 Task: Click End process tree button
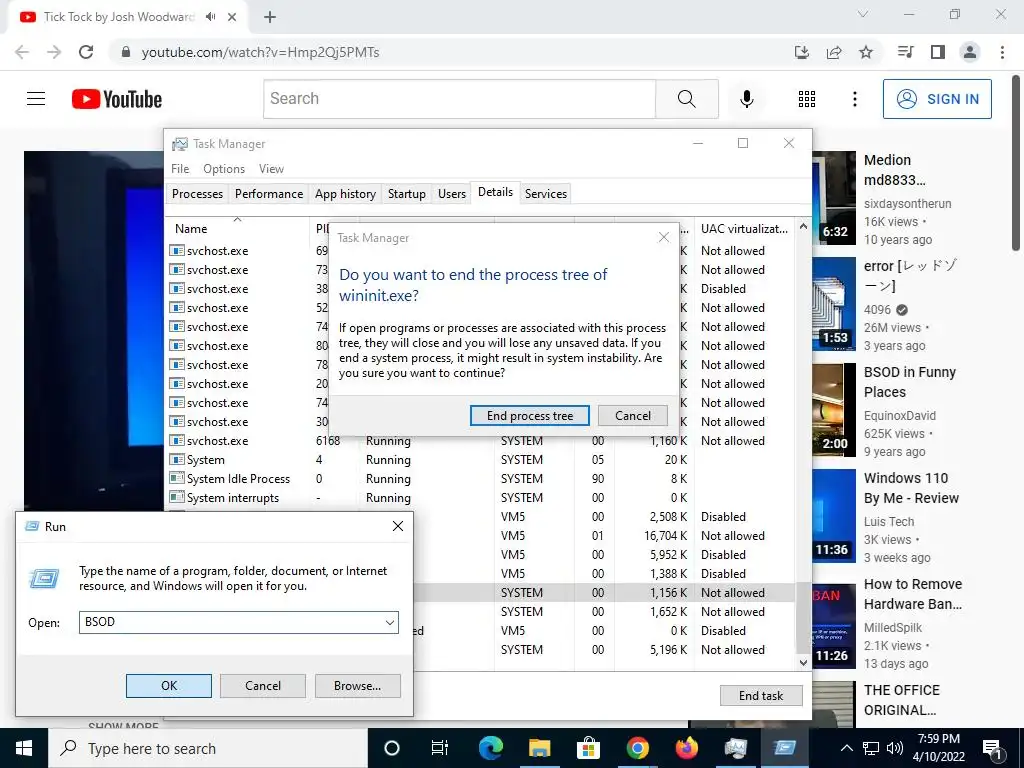pyautogui.click(x=530, y=415)
